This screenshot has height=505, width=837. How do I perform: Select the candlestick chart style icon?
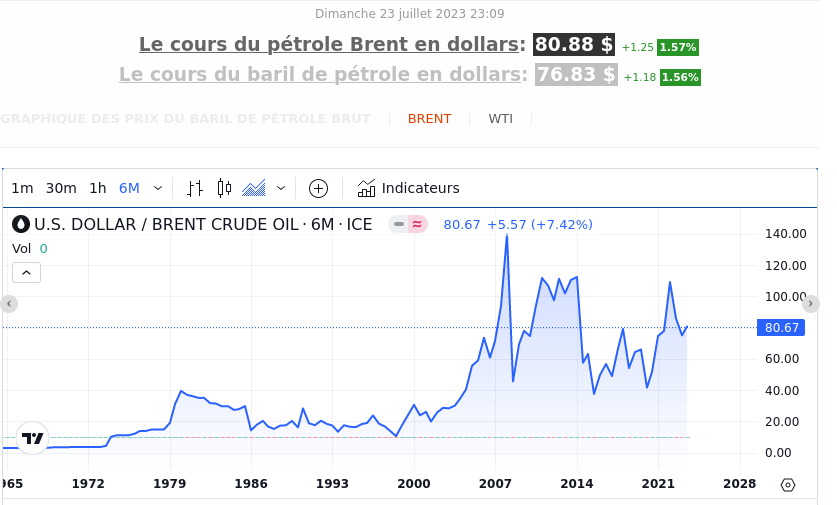[224, 188]
